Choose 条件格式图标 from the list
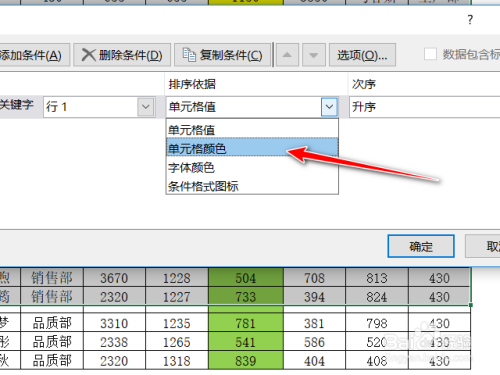Screen dimensions: 500x375 pyautogui.click(x=252, y=186)
